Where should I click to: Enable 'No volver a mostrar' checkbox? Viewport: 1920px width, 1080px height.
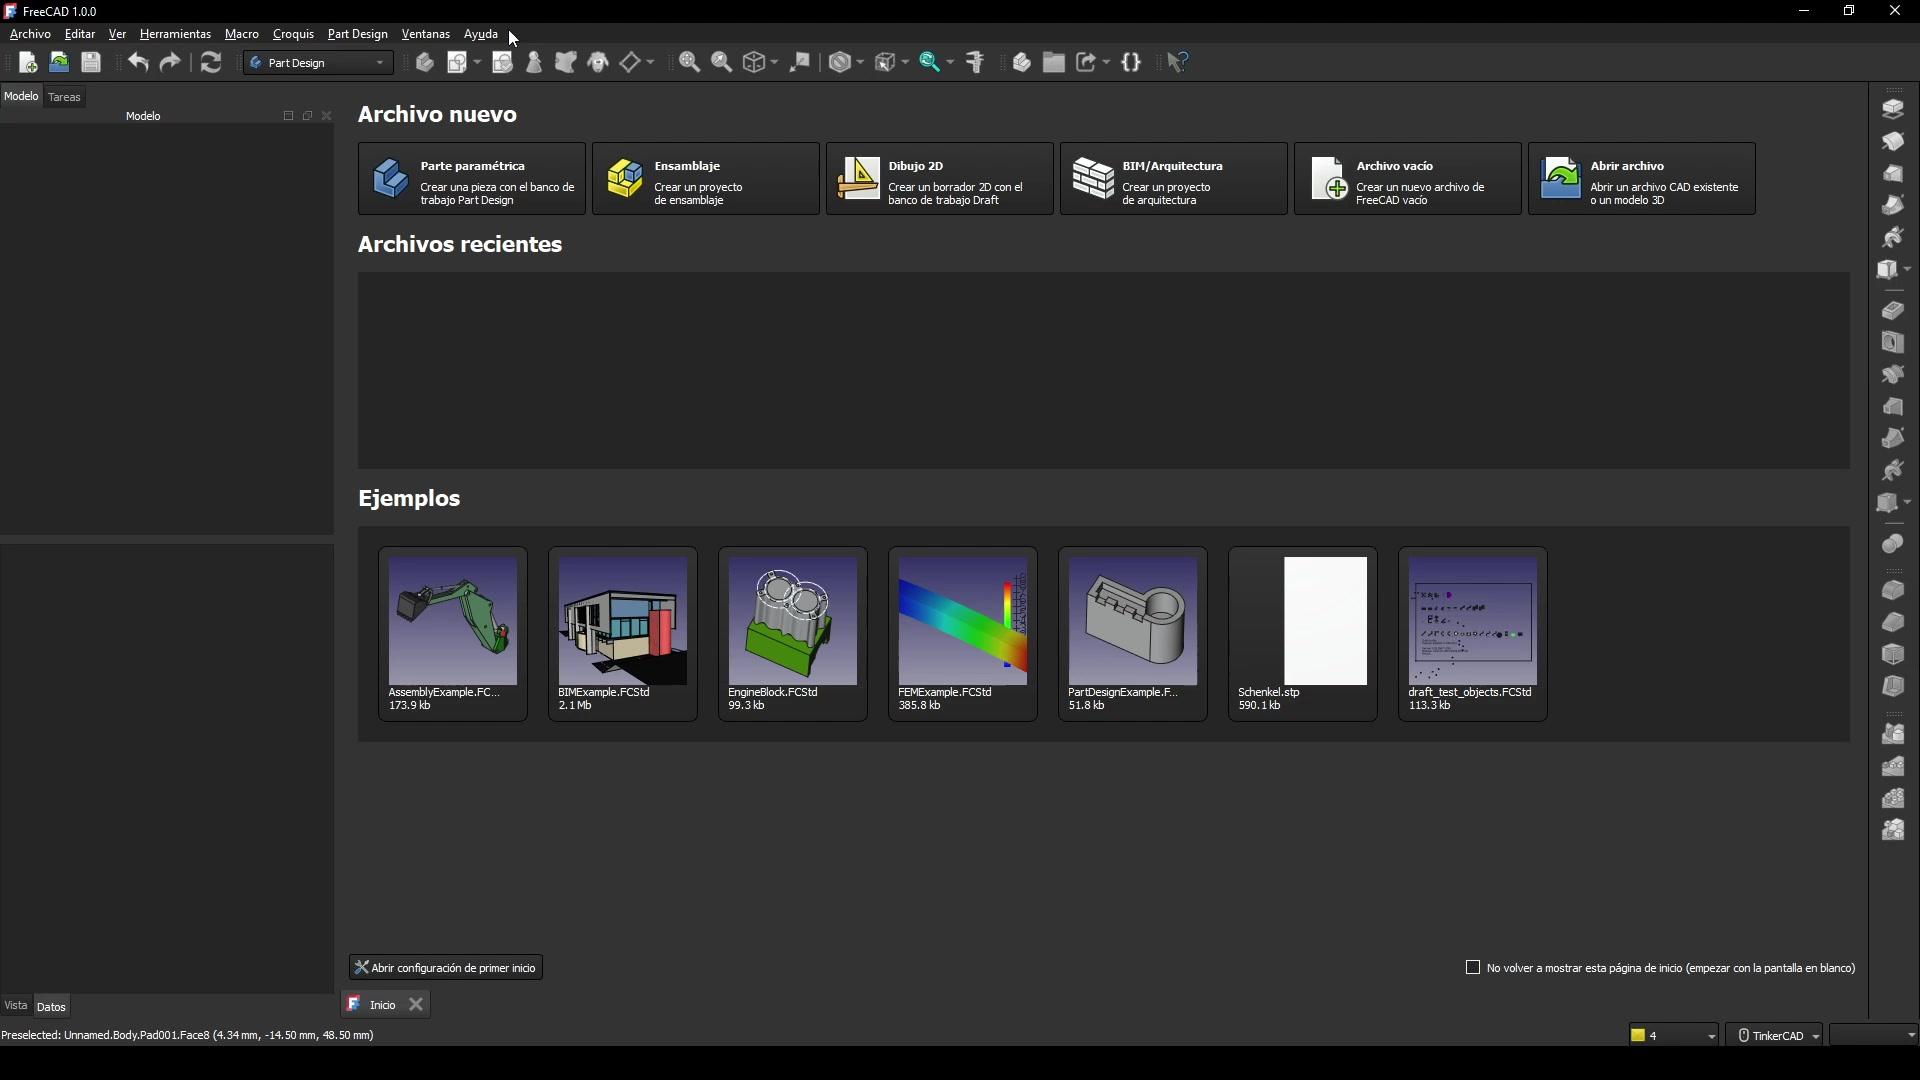click(1473, 968)
